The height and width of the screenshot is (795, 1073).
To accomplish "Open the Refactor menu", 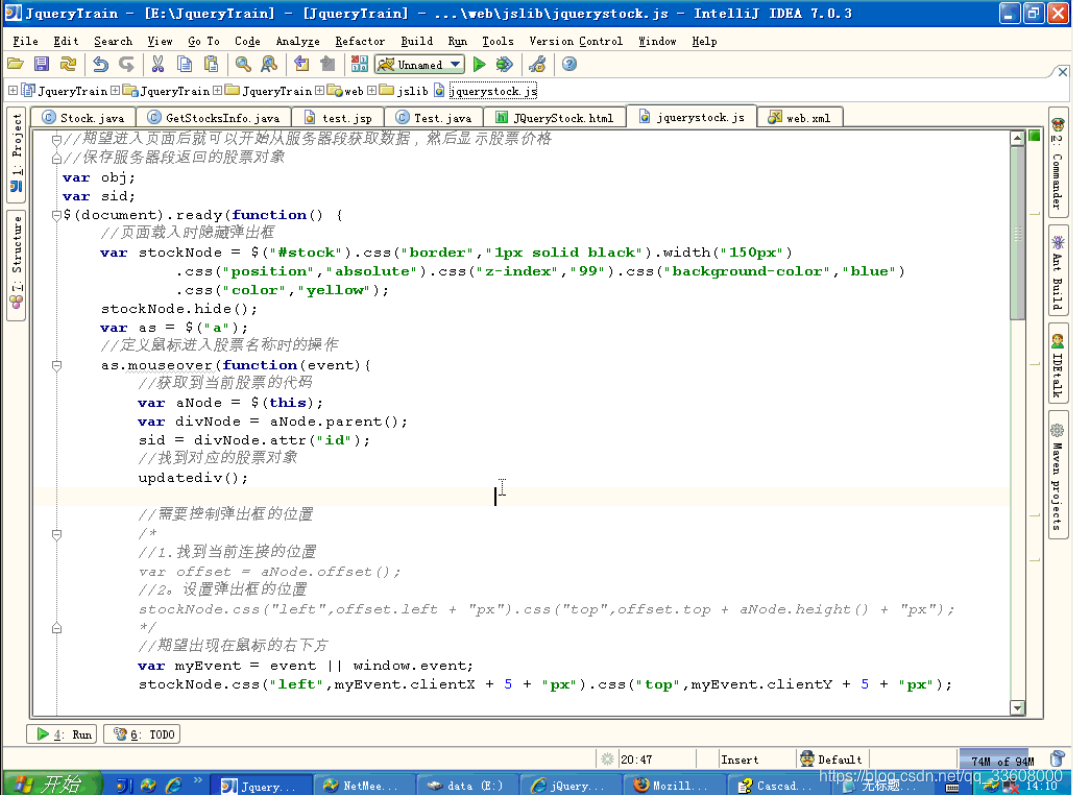I will pyautogui.click(x=360, y=41).
